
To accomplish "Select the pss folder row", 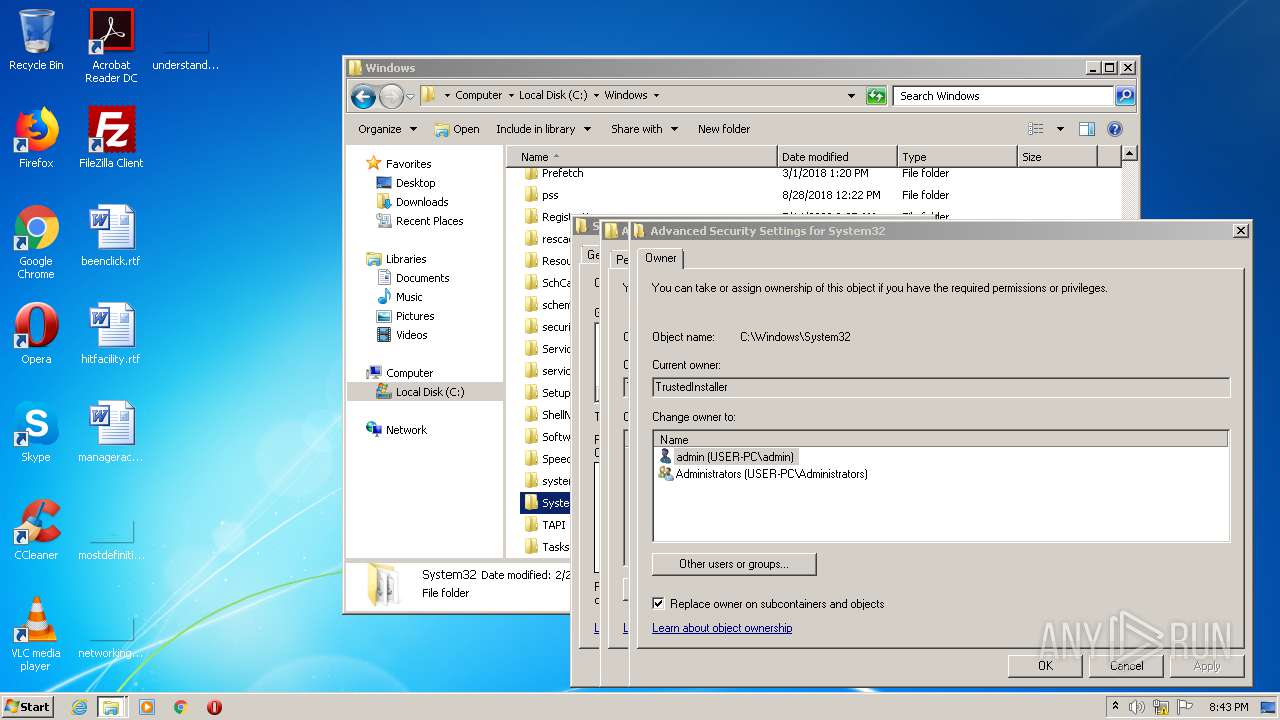I will tap(812, 195).
